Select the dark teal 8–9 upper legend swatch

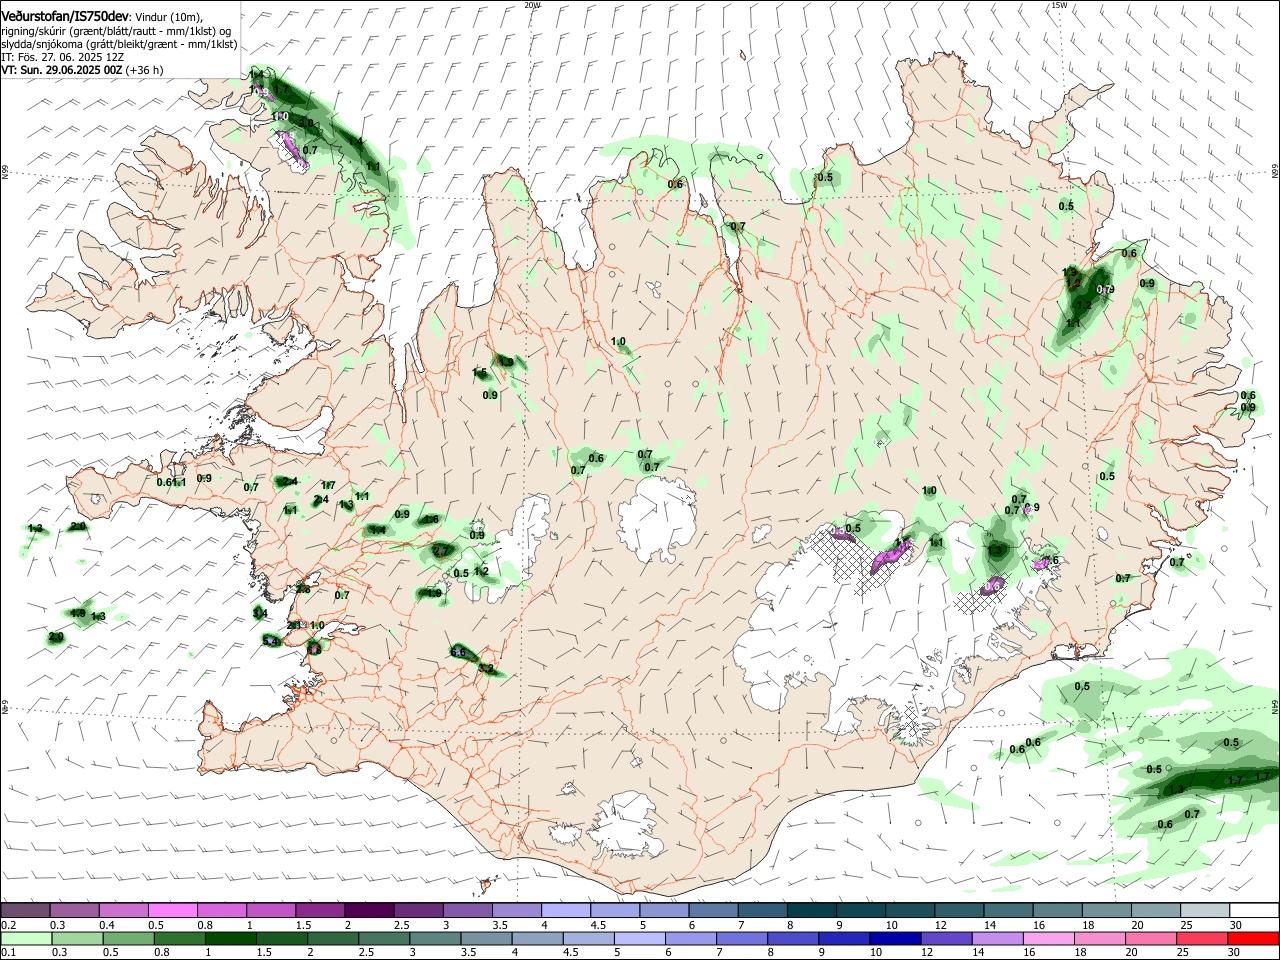811,910
